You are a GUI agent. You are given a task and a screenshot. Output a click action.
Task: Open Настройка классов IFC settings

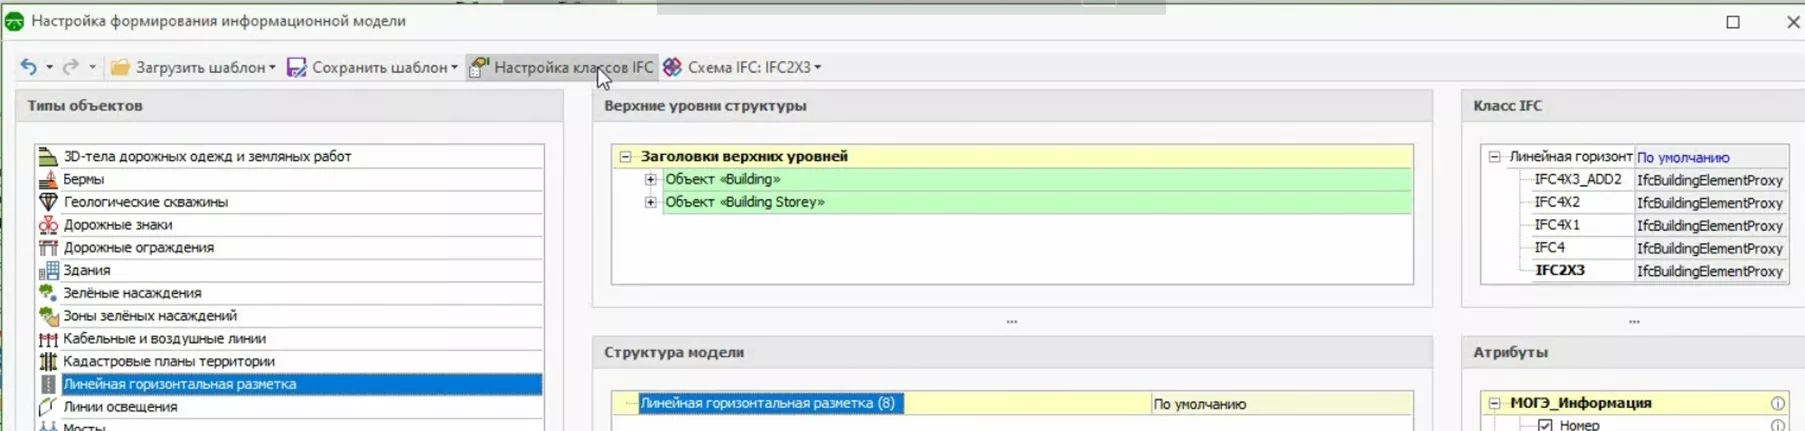click(x=562, y=67)
